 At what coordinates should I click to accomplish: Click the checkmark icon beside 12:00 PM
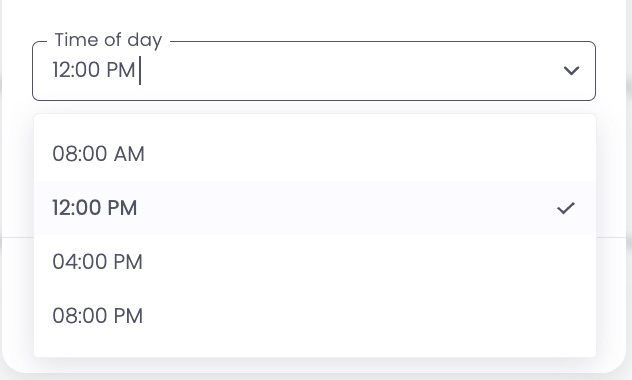(566, 208)
